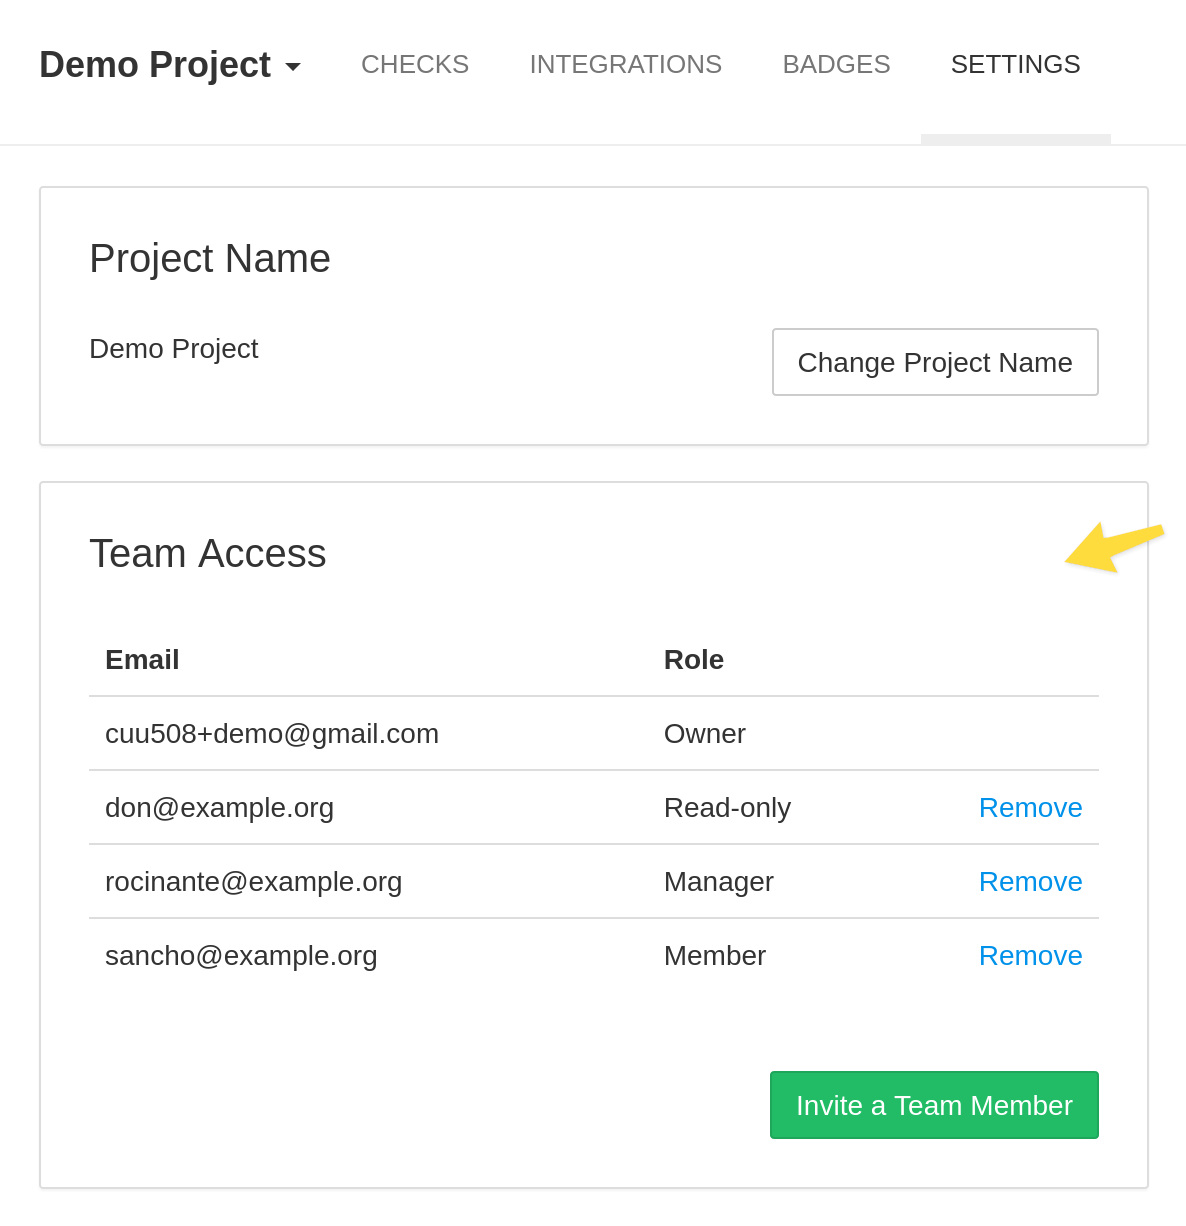
Task: Remove don@example.org from the team
Action: (x=1030, y=808)
